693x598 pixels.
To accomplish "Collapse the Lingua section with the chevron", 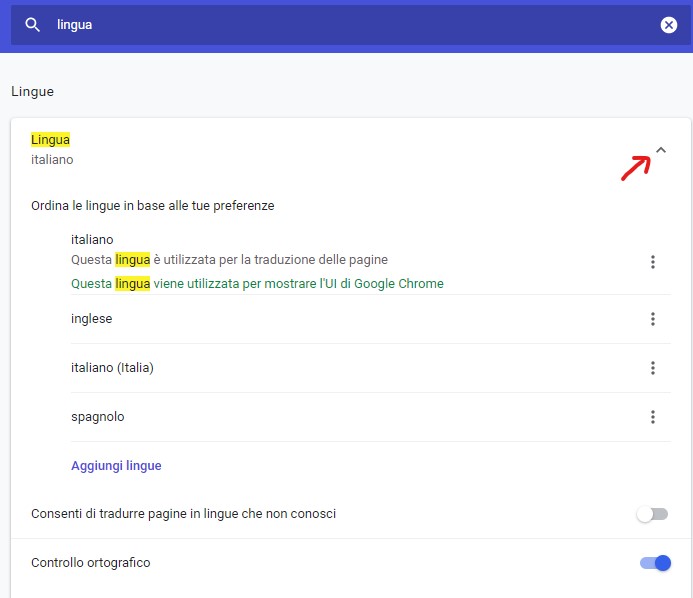I will [x=660, y=150].
